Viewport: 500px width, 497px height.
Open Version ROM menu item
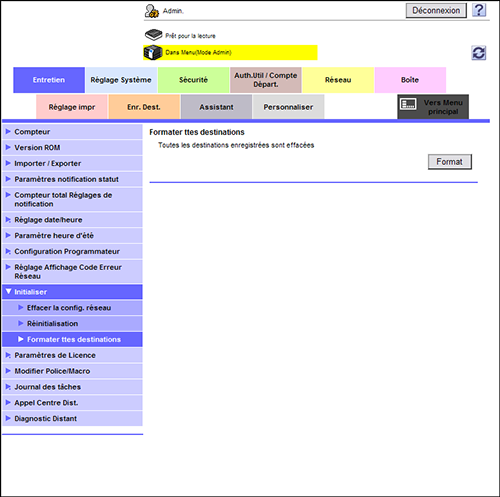tap(72, 147)
